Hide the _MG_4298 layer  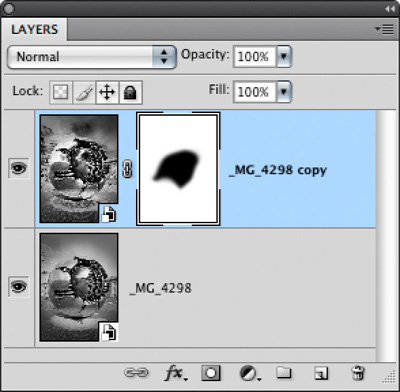coord(18,287)
